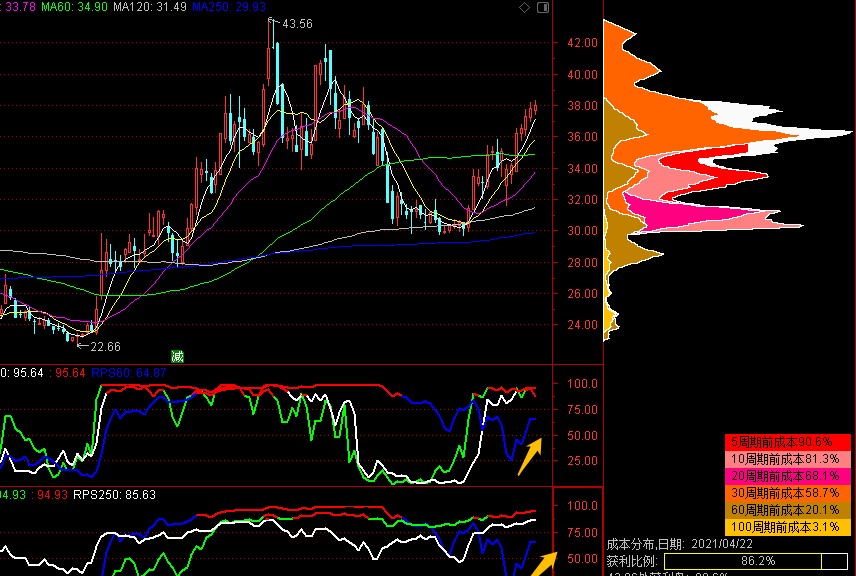Click the MA60: 34.90 indicator label
The width and height of the screenshot is (856, 576).
pos(74,7)
